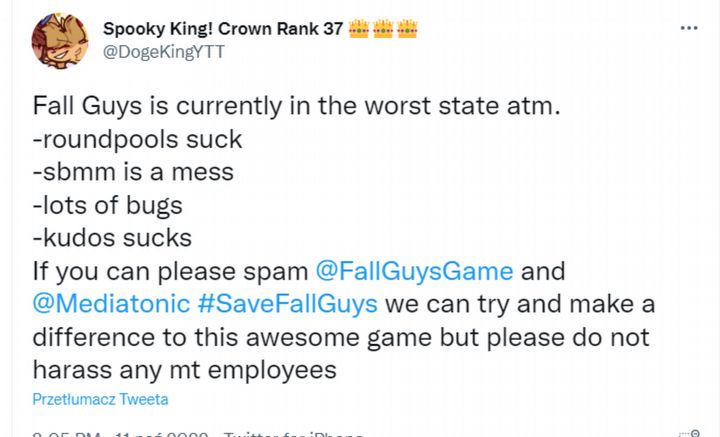Click the "harass any mt employees" text line
This screenshot has height=437, width=720.
coord(185,369)
